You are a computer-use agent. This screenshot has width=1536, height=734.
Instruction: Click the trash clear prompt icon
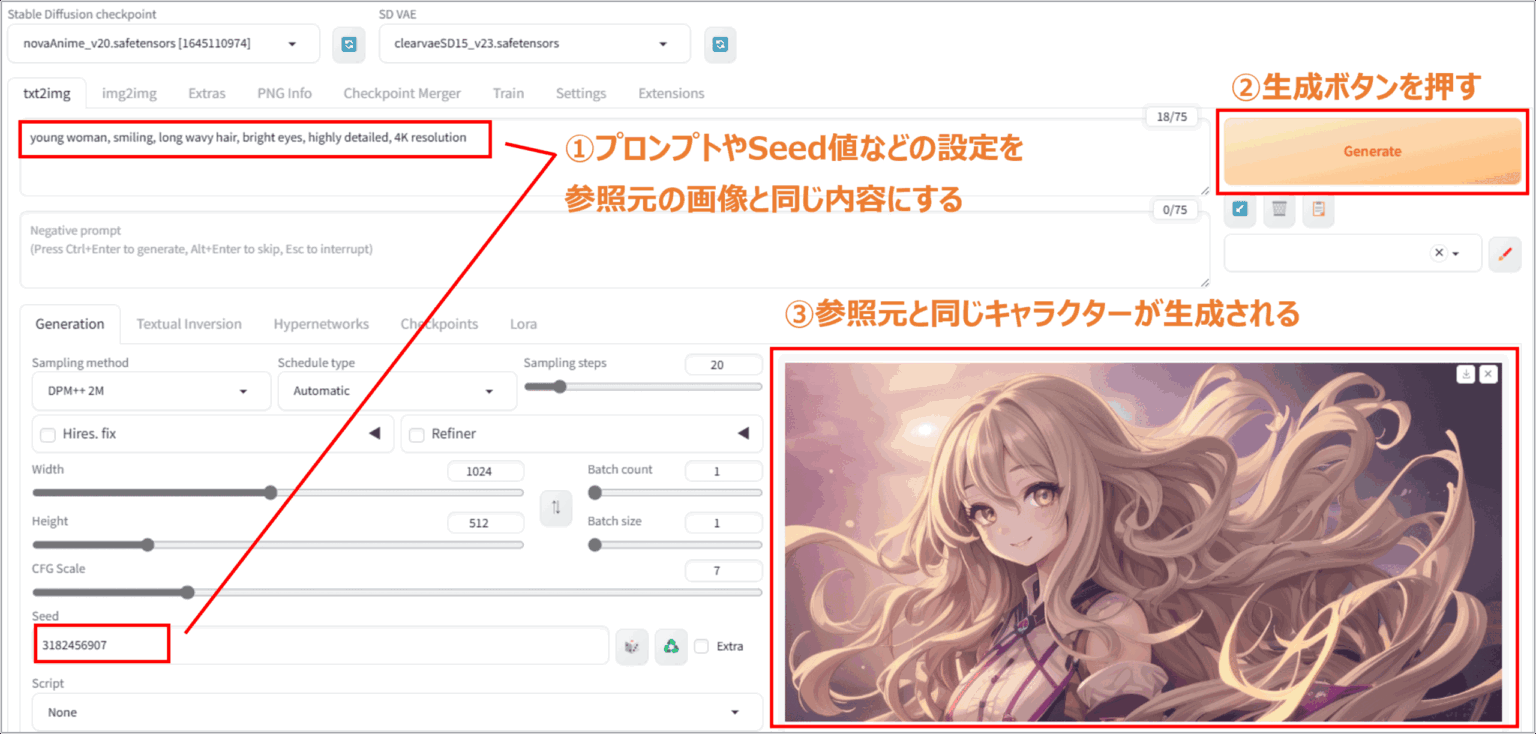(1279, 209)
